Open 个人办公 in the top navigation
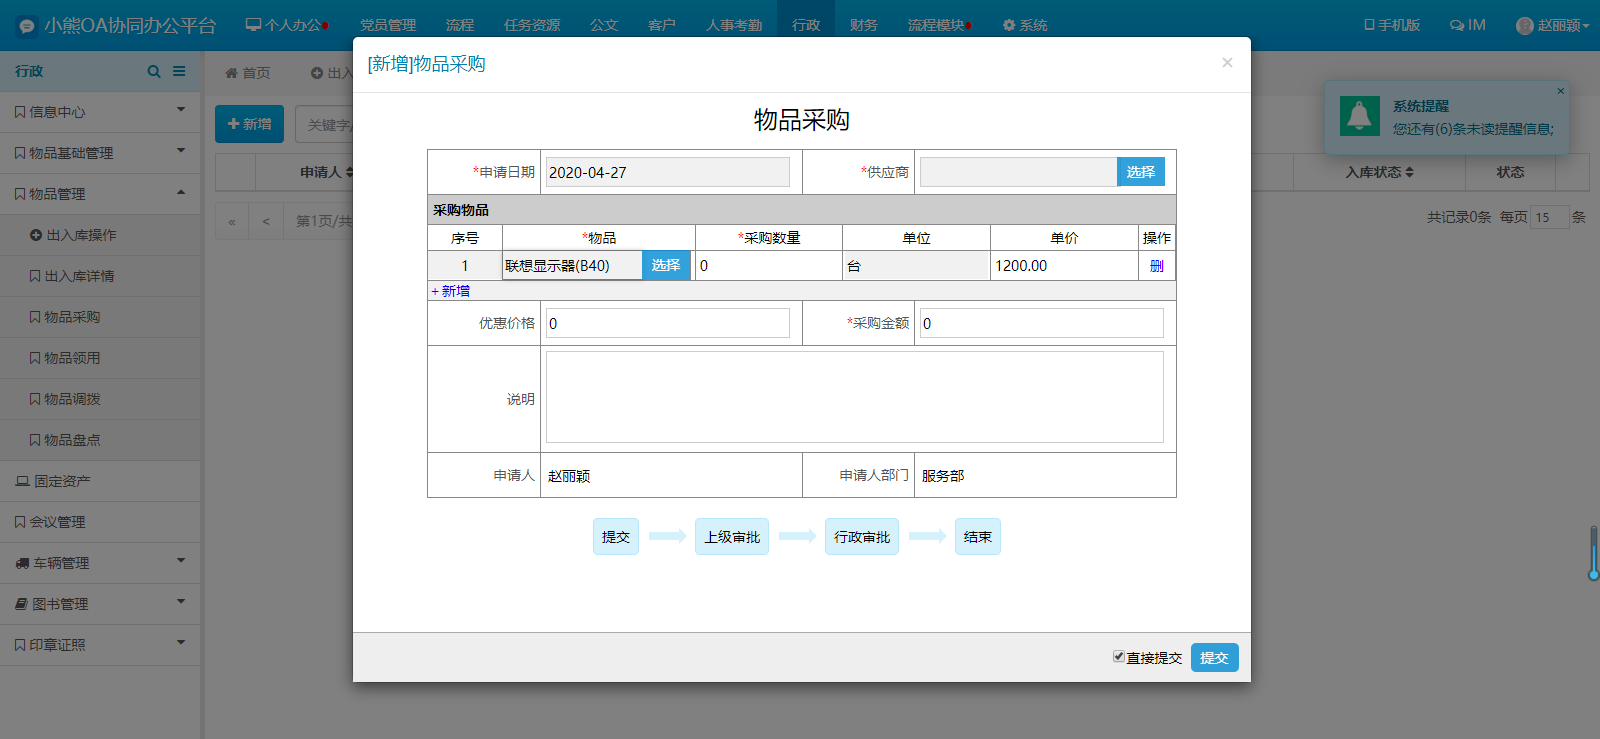Screen dimensions: 1600x739 pyautogui.click(x=287, y=25)
